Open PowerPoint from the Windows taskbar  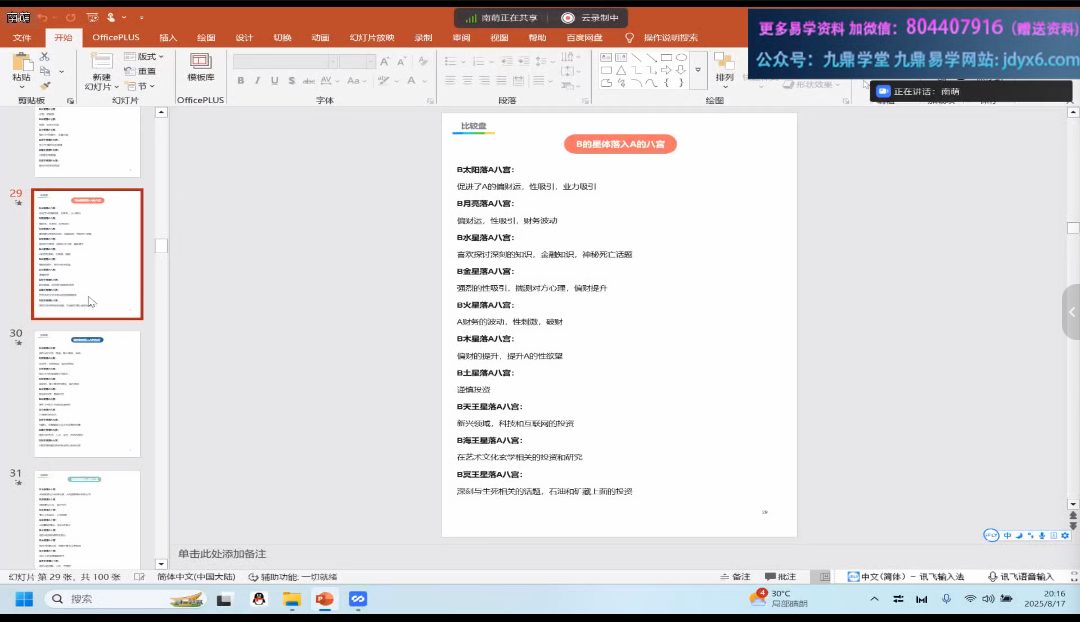[x=324, y=599]
